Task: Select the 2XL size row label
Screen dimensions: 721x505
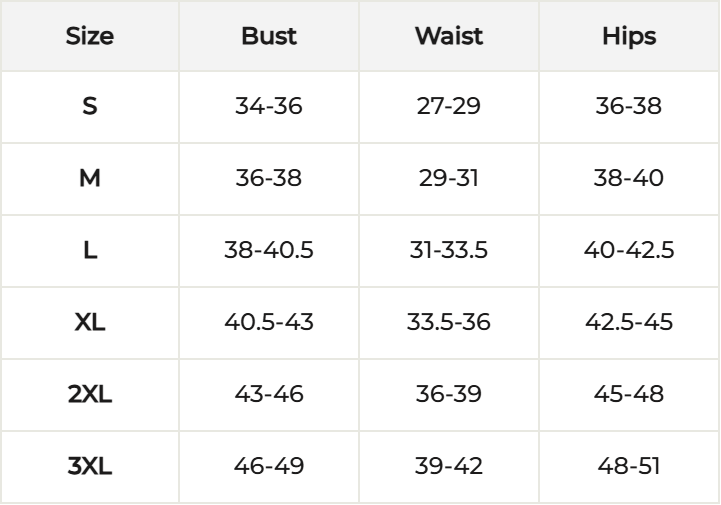Action: click(90, 394)
